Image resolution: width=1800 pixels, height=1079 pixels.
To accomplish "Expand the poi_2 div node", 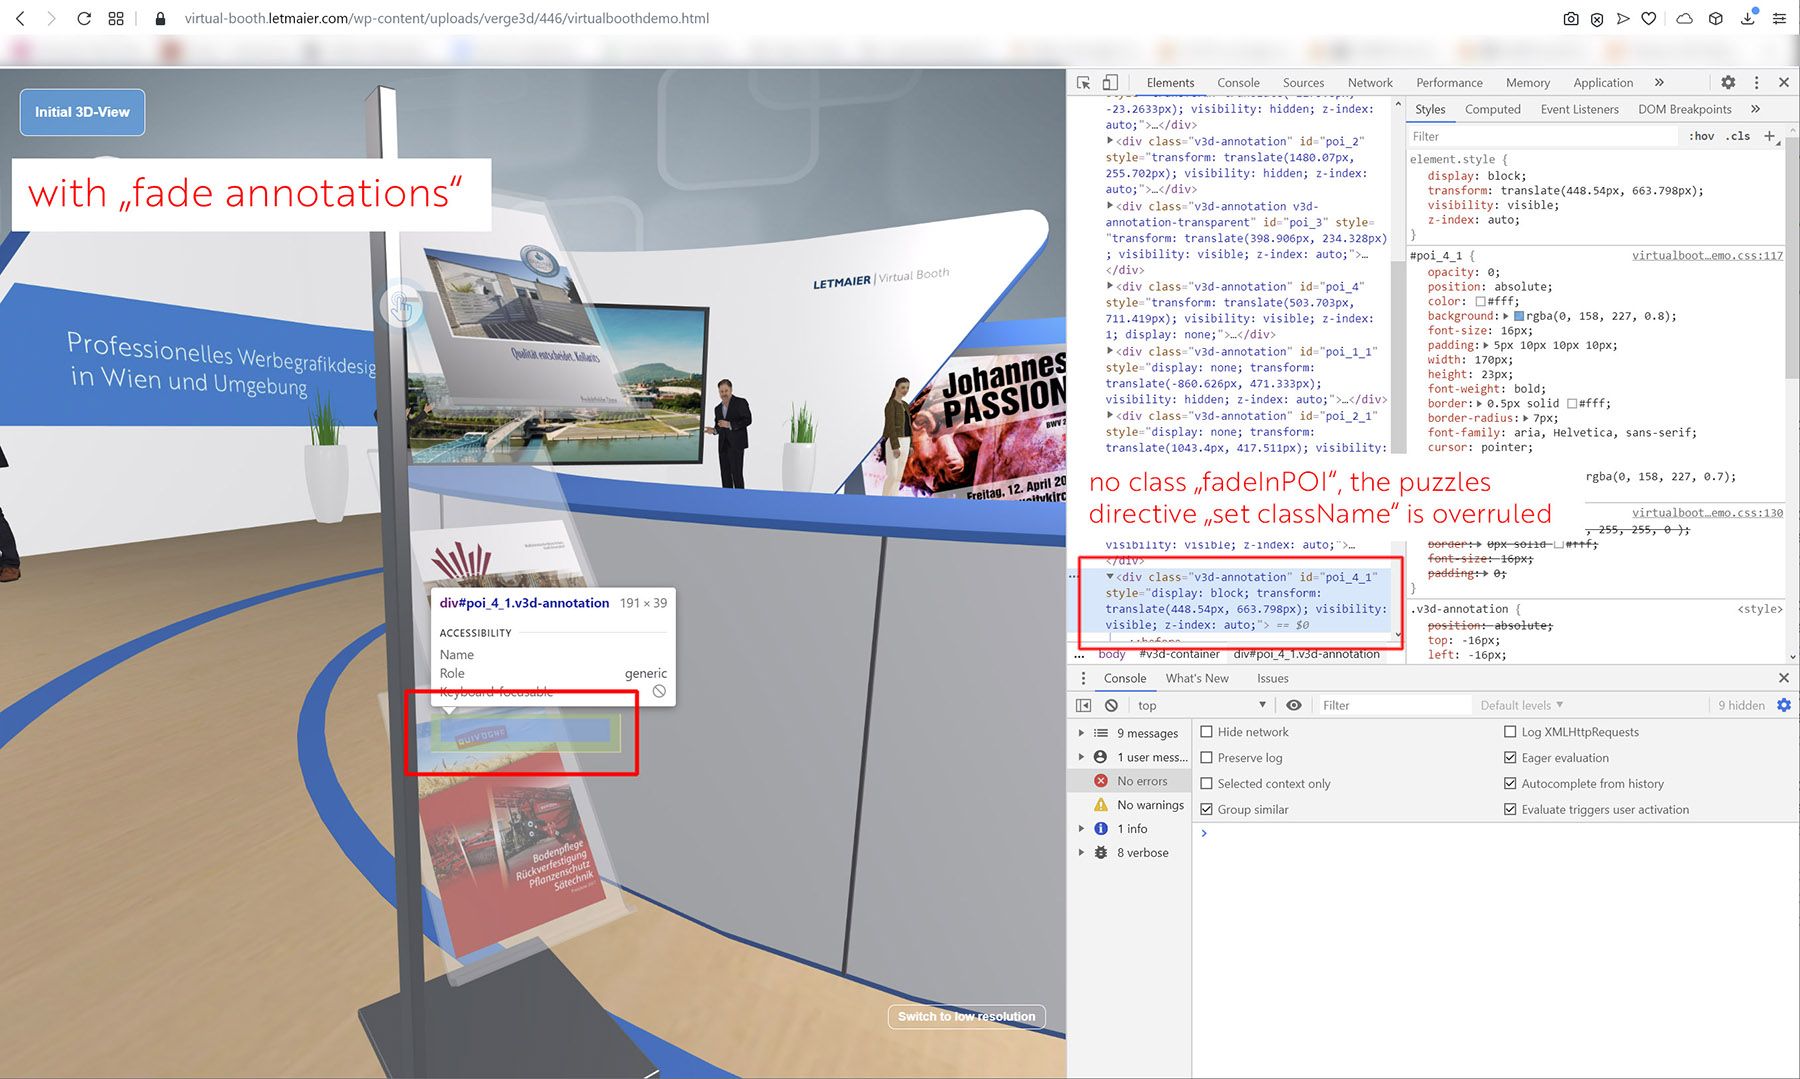I will [1110, 141].
